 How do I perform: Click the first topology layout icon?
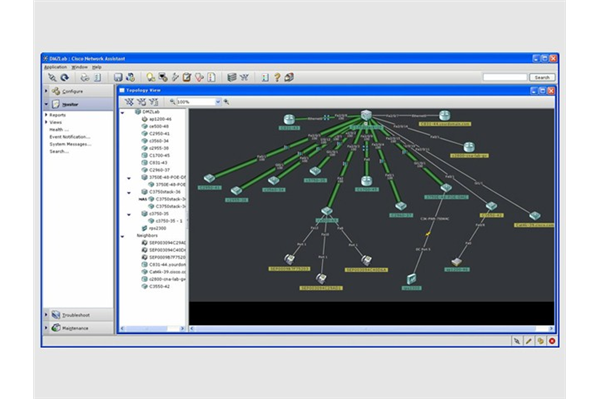click(x=129, y=102)
